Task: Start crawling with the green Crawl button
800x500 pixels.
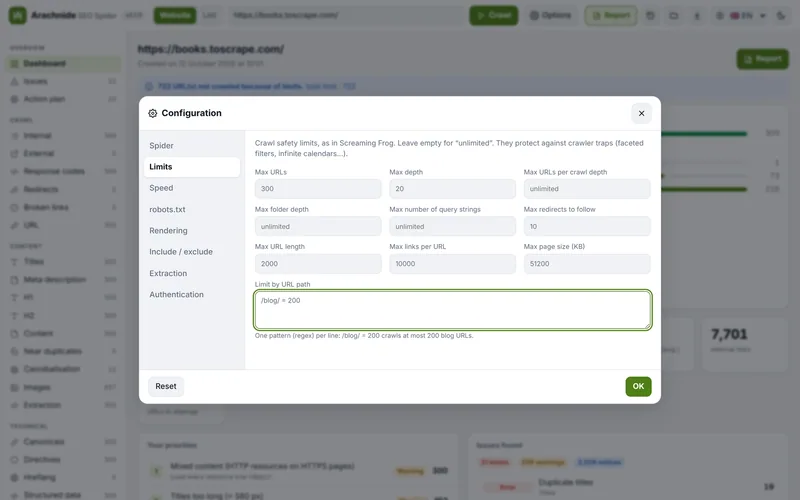Action: 493,15
